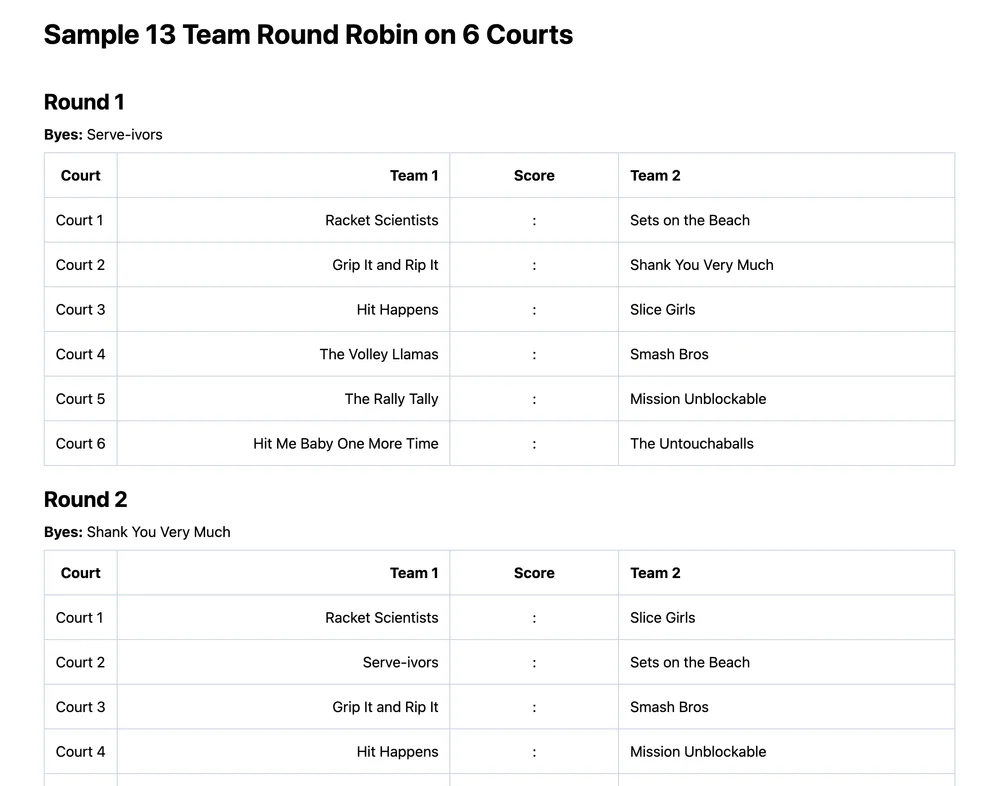Select the Round 1 Court 5 label cell

click(80, 399)
